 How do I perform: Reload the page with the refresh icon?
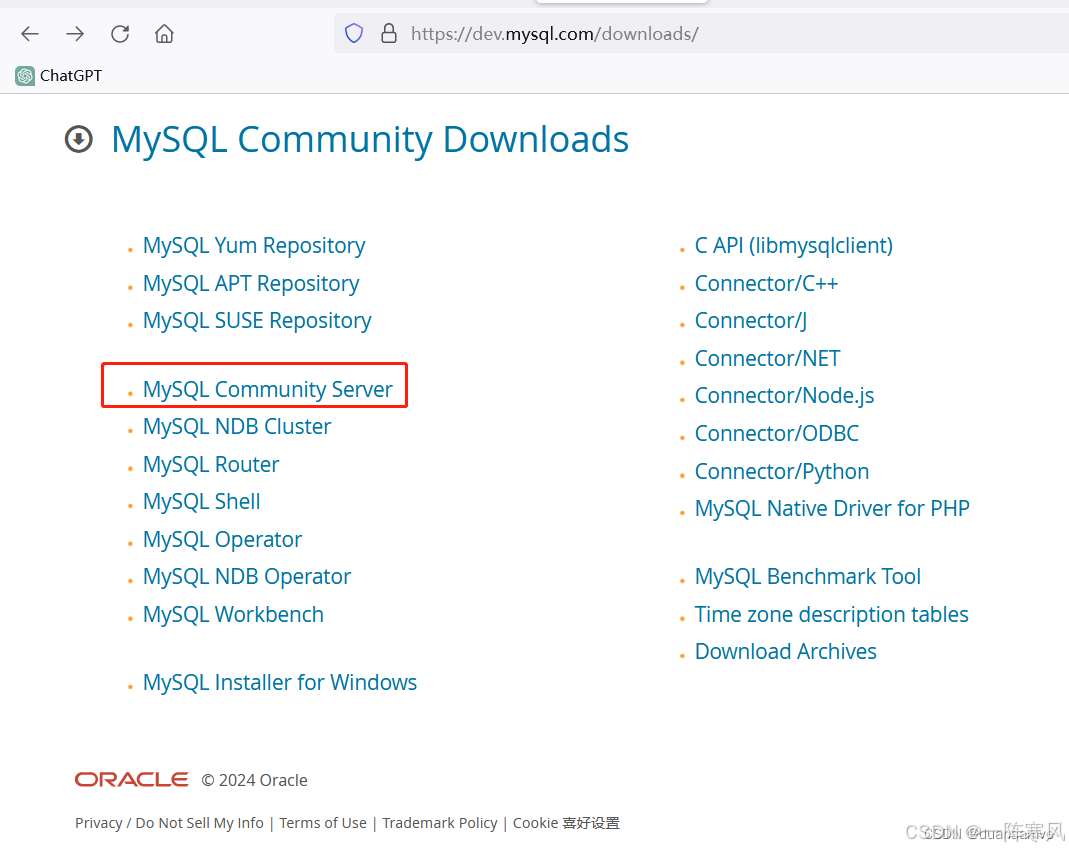point(120,33)
